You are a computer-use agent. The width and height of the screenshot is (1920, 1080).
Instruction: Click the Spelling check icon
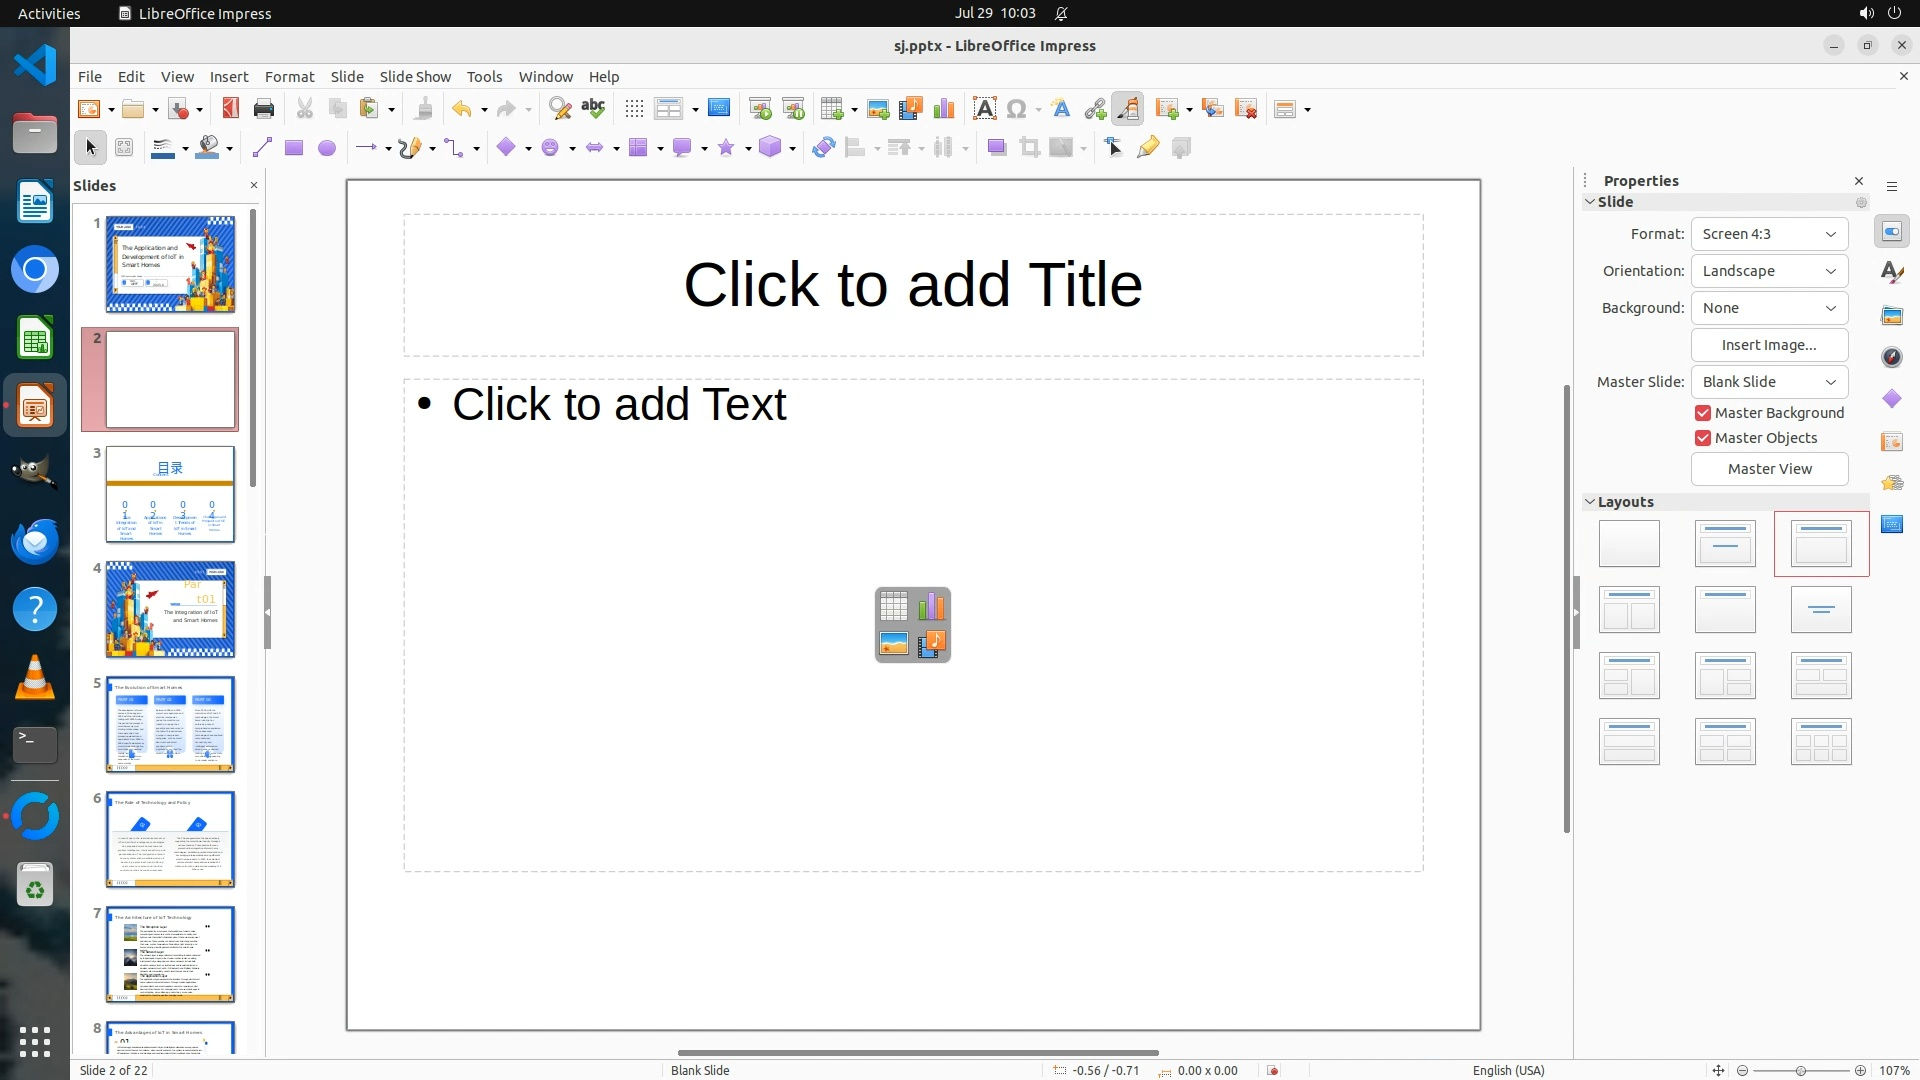click(593, 109)
